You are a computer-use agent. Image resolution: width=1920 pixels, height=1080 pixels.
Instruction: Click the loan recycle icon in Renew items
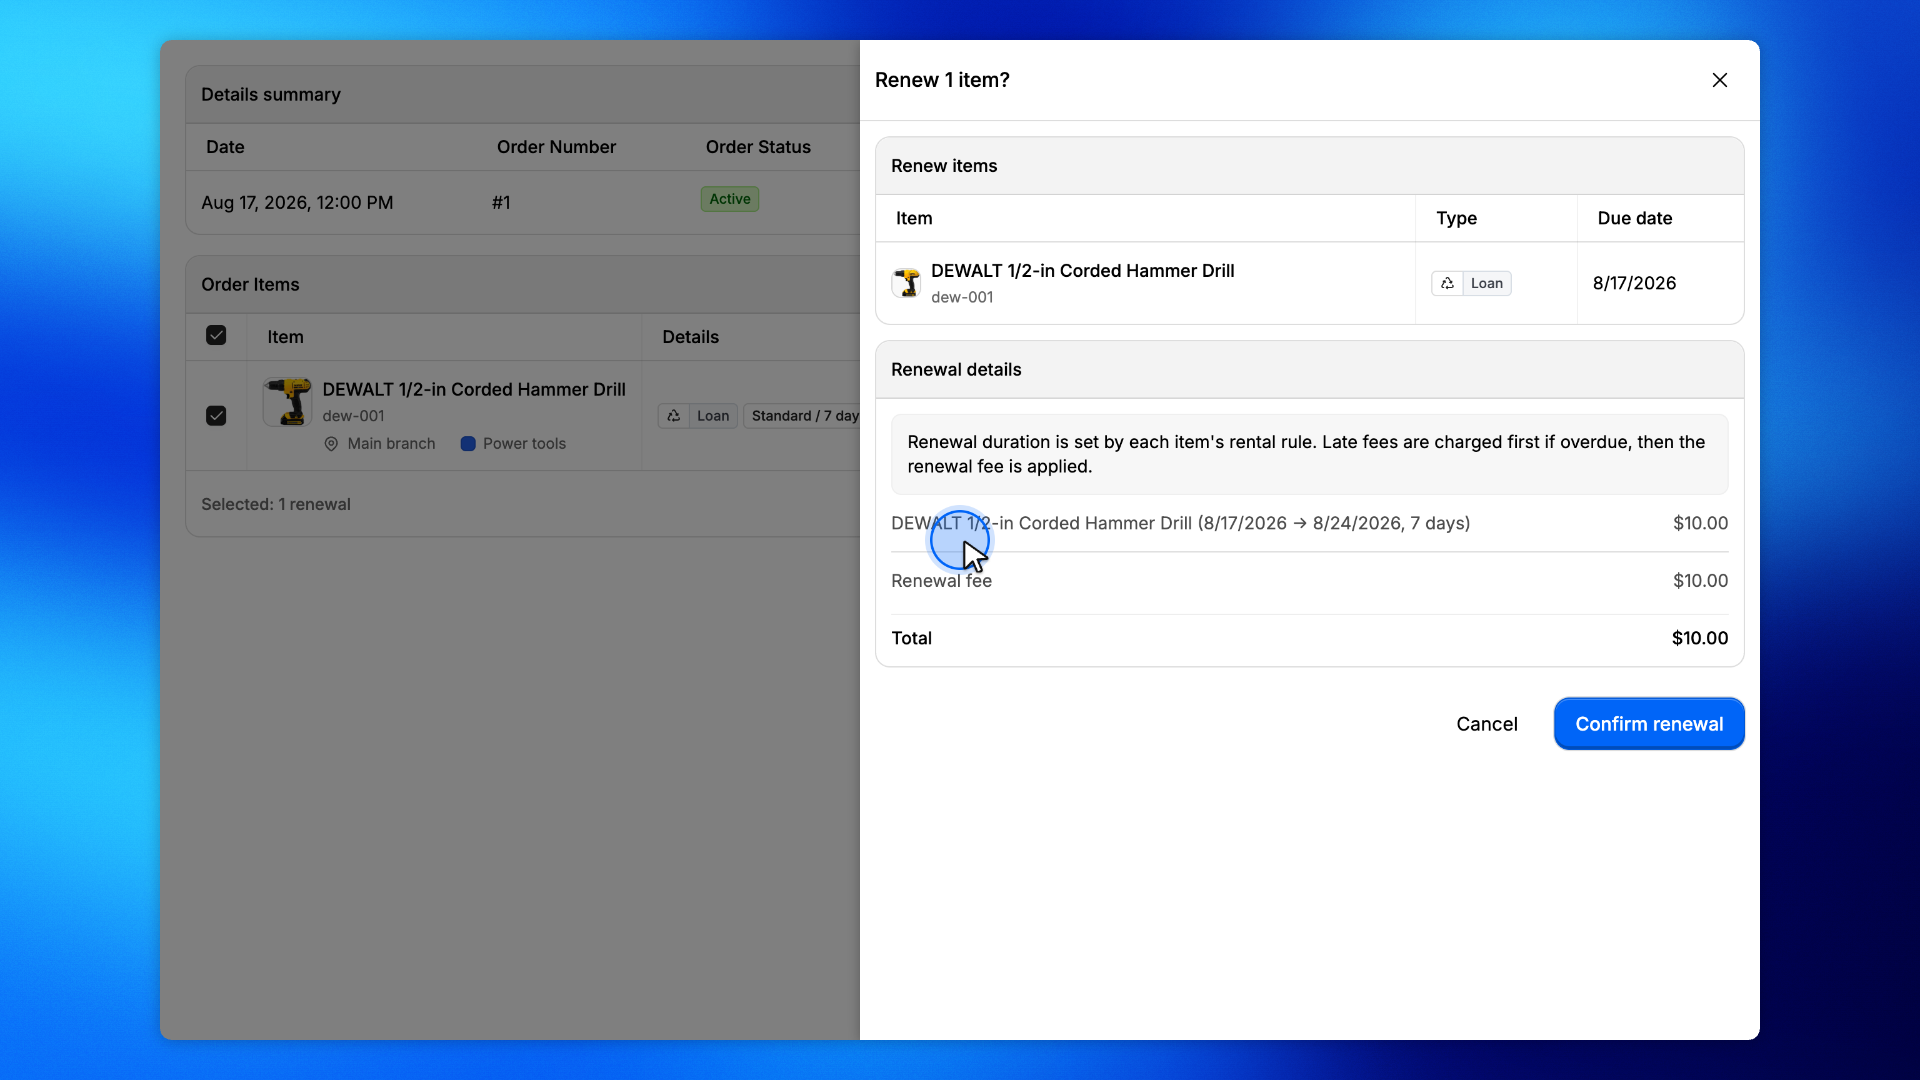tap(1447, 283)
